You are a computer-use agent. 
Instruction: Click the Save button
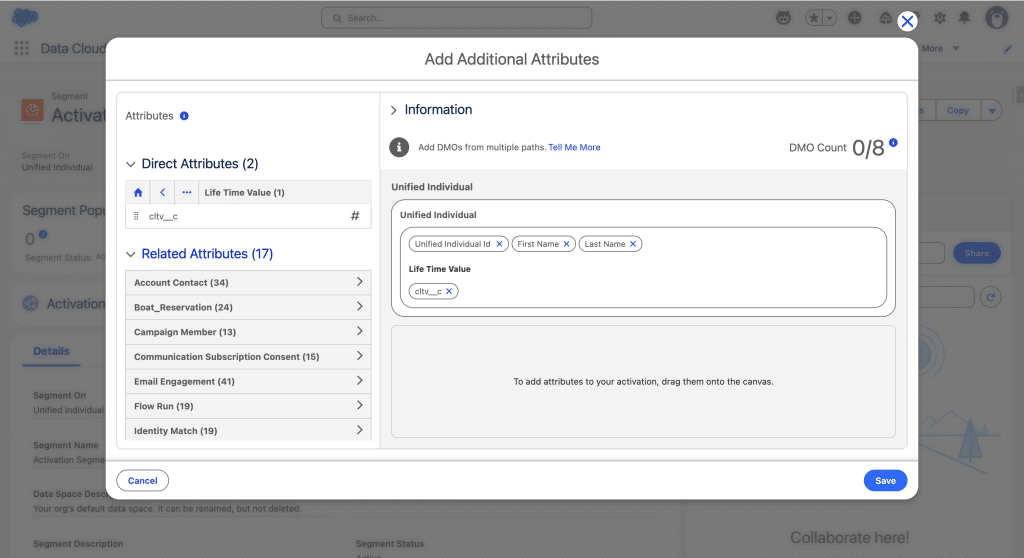tap(885, 481)
